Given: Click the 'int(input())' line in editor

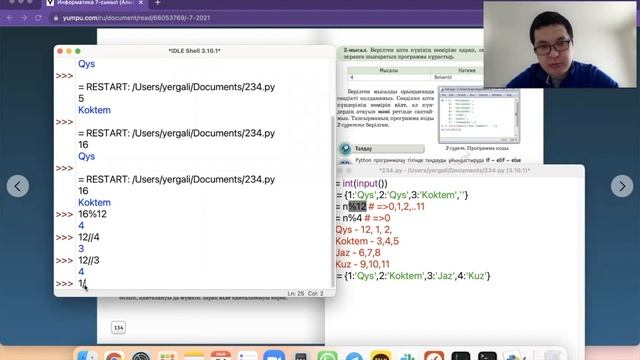Looking at the screenshot, I should (362, 184).
